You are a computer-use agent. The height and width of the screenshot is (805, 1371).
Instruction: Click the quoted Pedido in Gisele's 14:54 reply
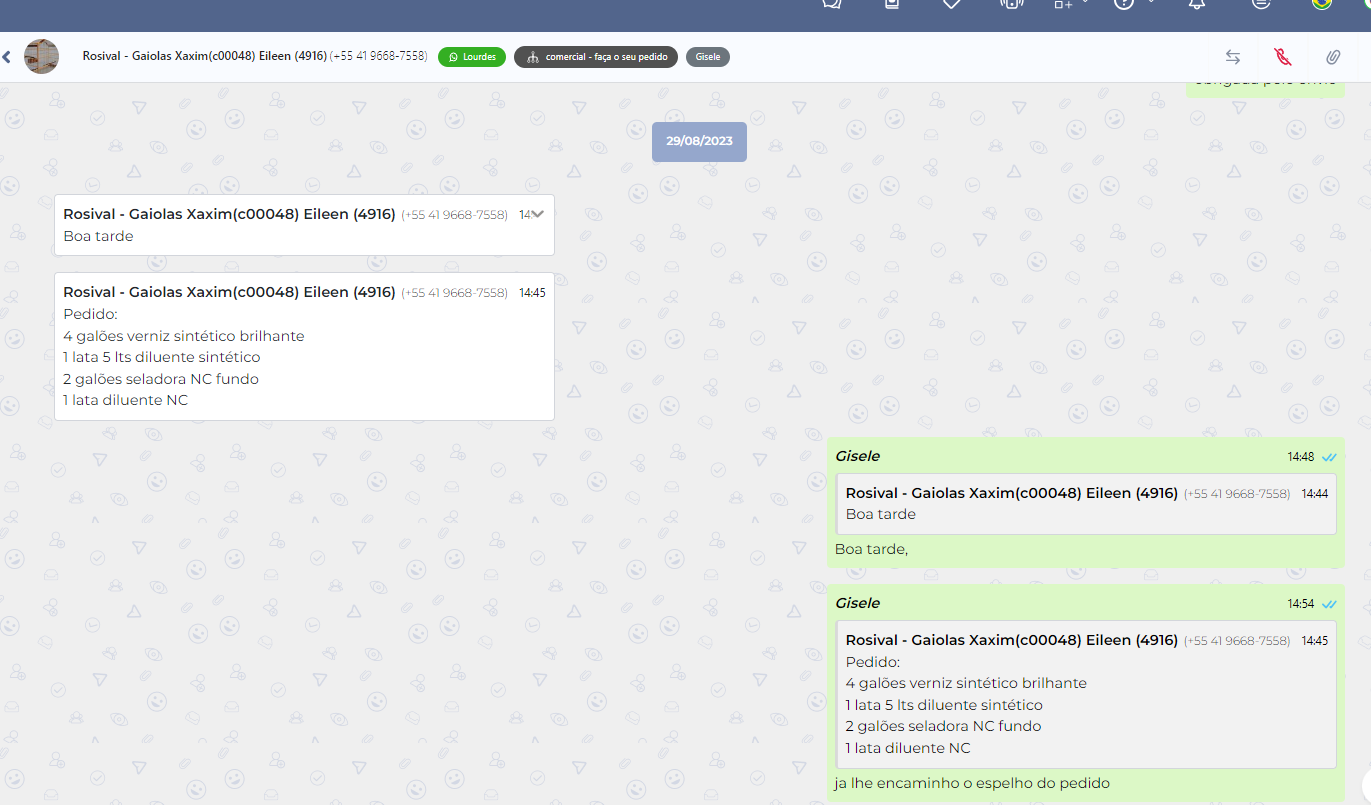(x=1086, y=694)
